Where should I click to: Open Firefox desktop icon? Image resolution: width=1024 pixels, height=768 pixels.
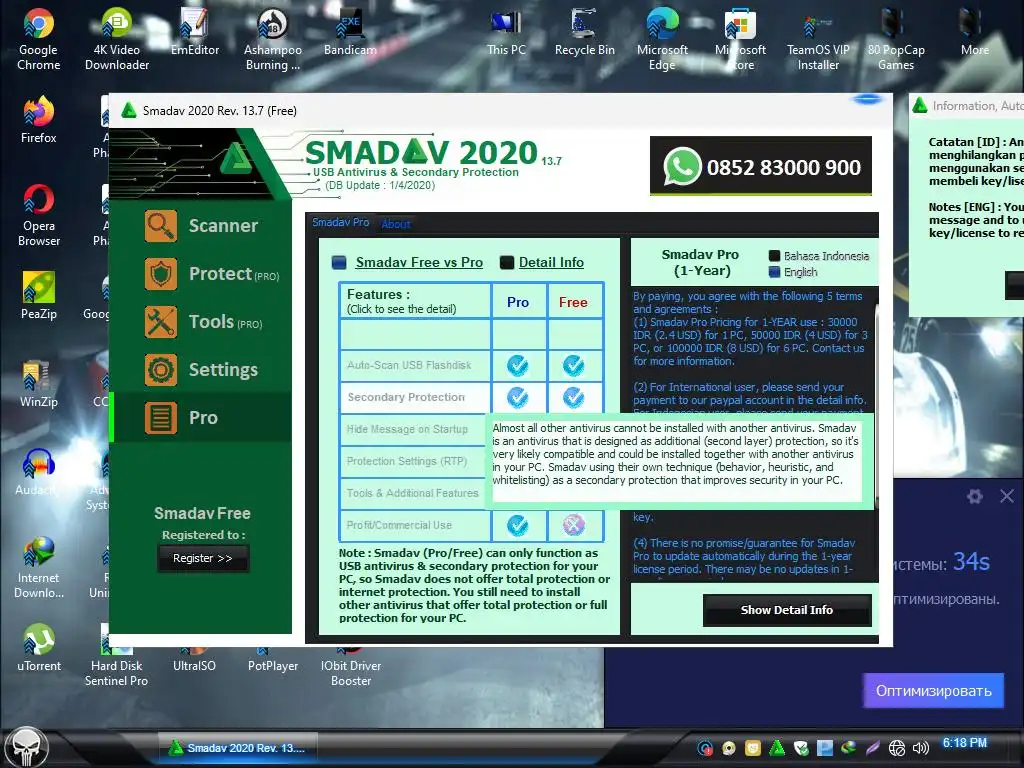(39, 120)
